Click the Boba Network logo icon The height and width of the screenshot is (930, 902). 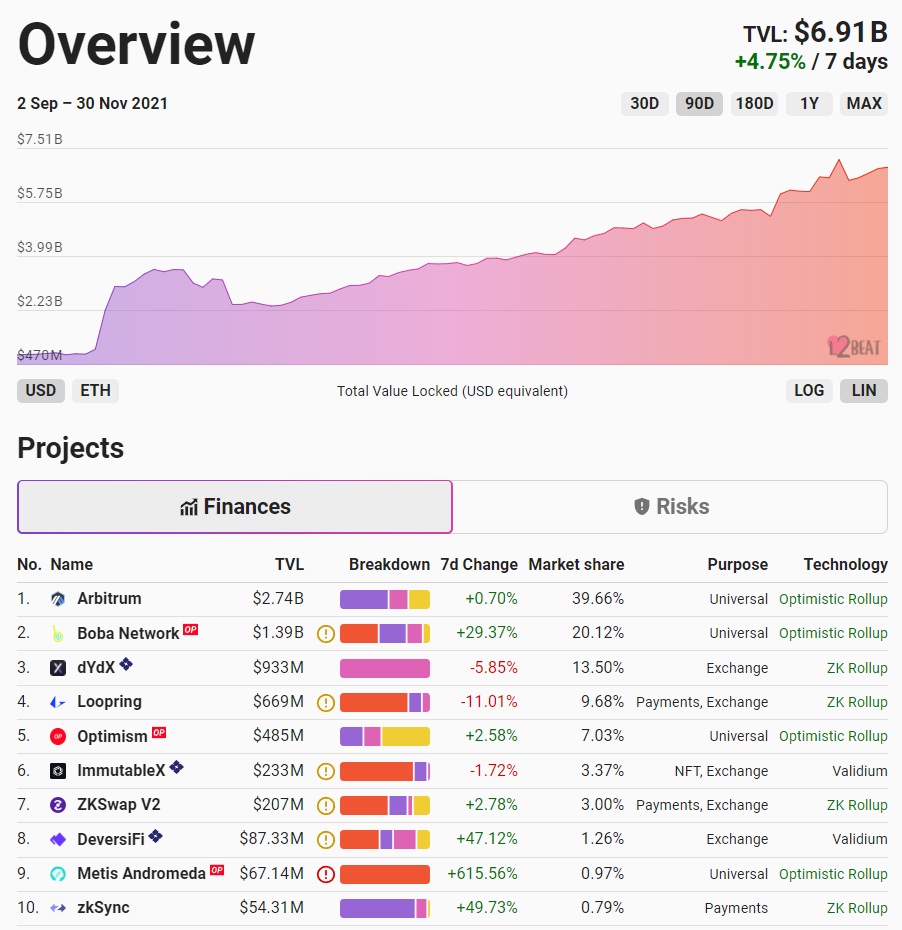click(58, 633)
